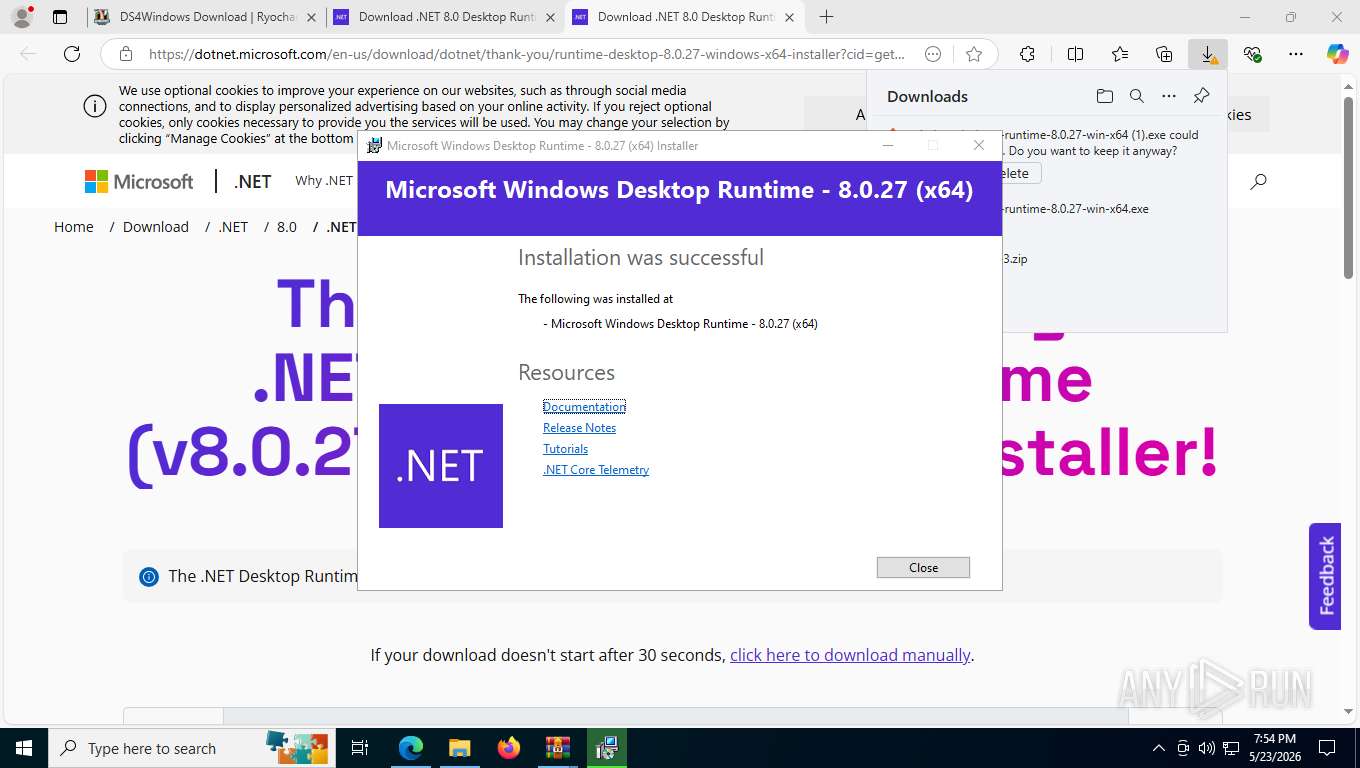Open Browser essentials heart icon
Viewport: 1360px width, 768px height.
(x=1252, y=54)
